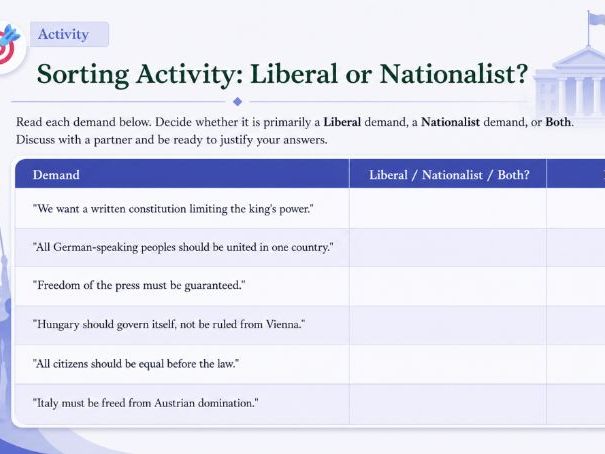Image resolution: width=605 pixels, height=454 pixels.
Task: Click answer cell for Italy row
Action: point(448,404)
